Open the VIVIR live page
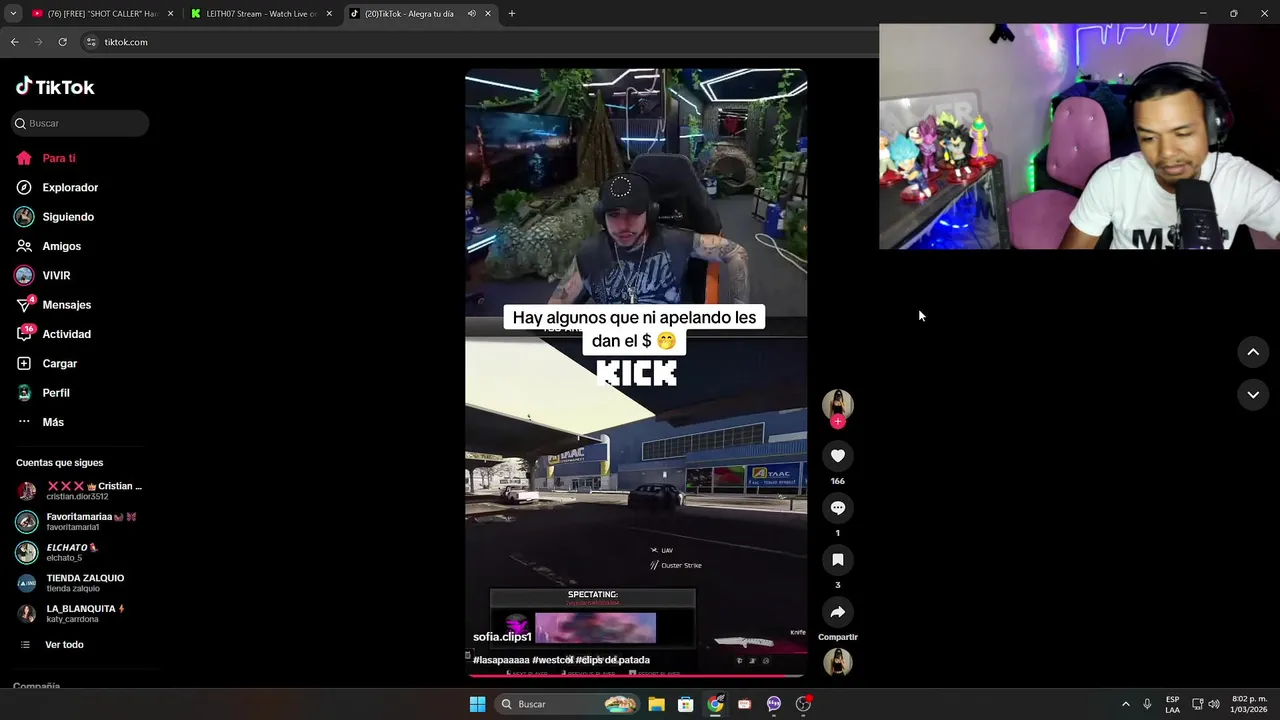This screenshot has width=1280, height=720. [x=43, y=275]
